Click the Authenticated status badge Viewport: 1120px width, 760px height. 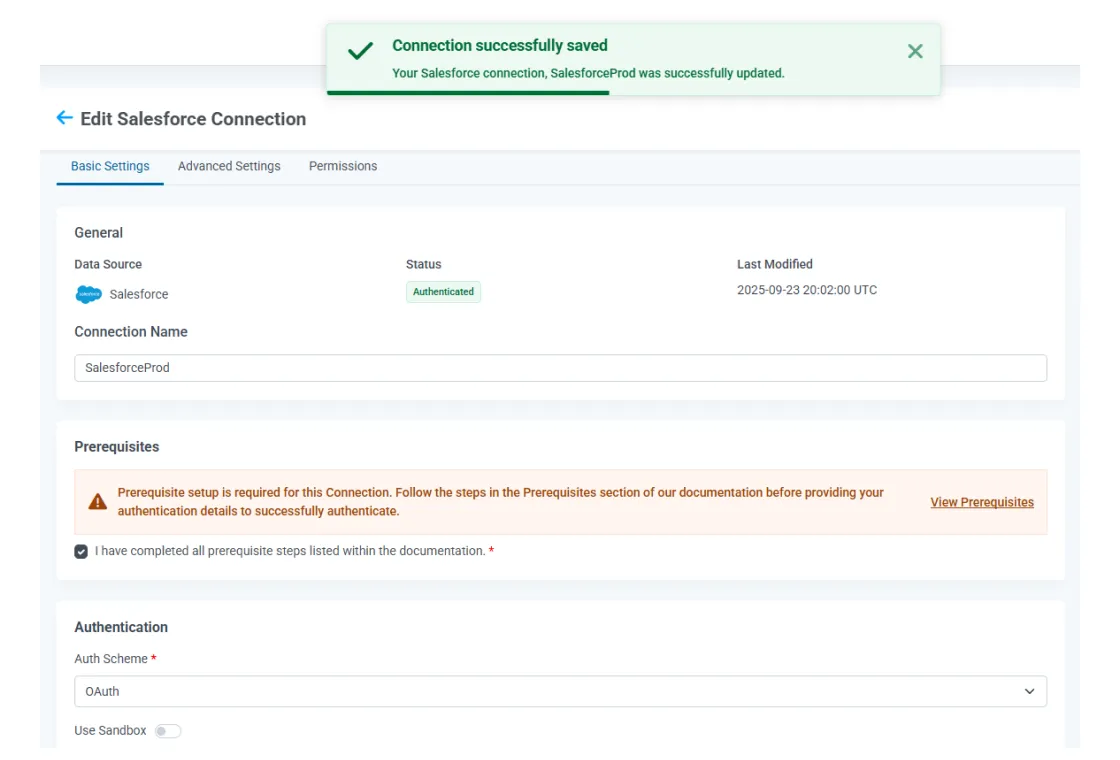(443, 292)
